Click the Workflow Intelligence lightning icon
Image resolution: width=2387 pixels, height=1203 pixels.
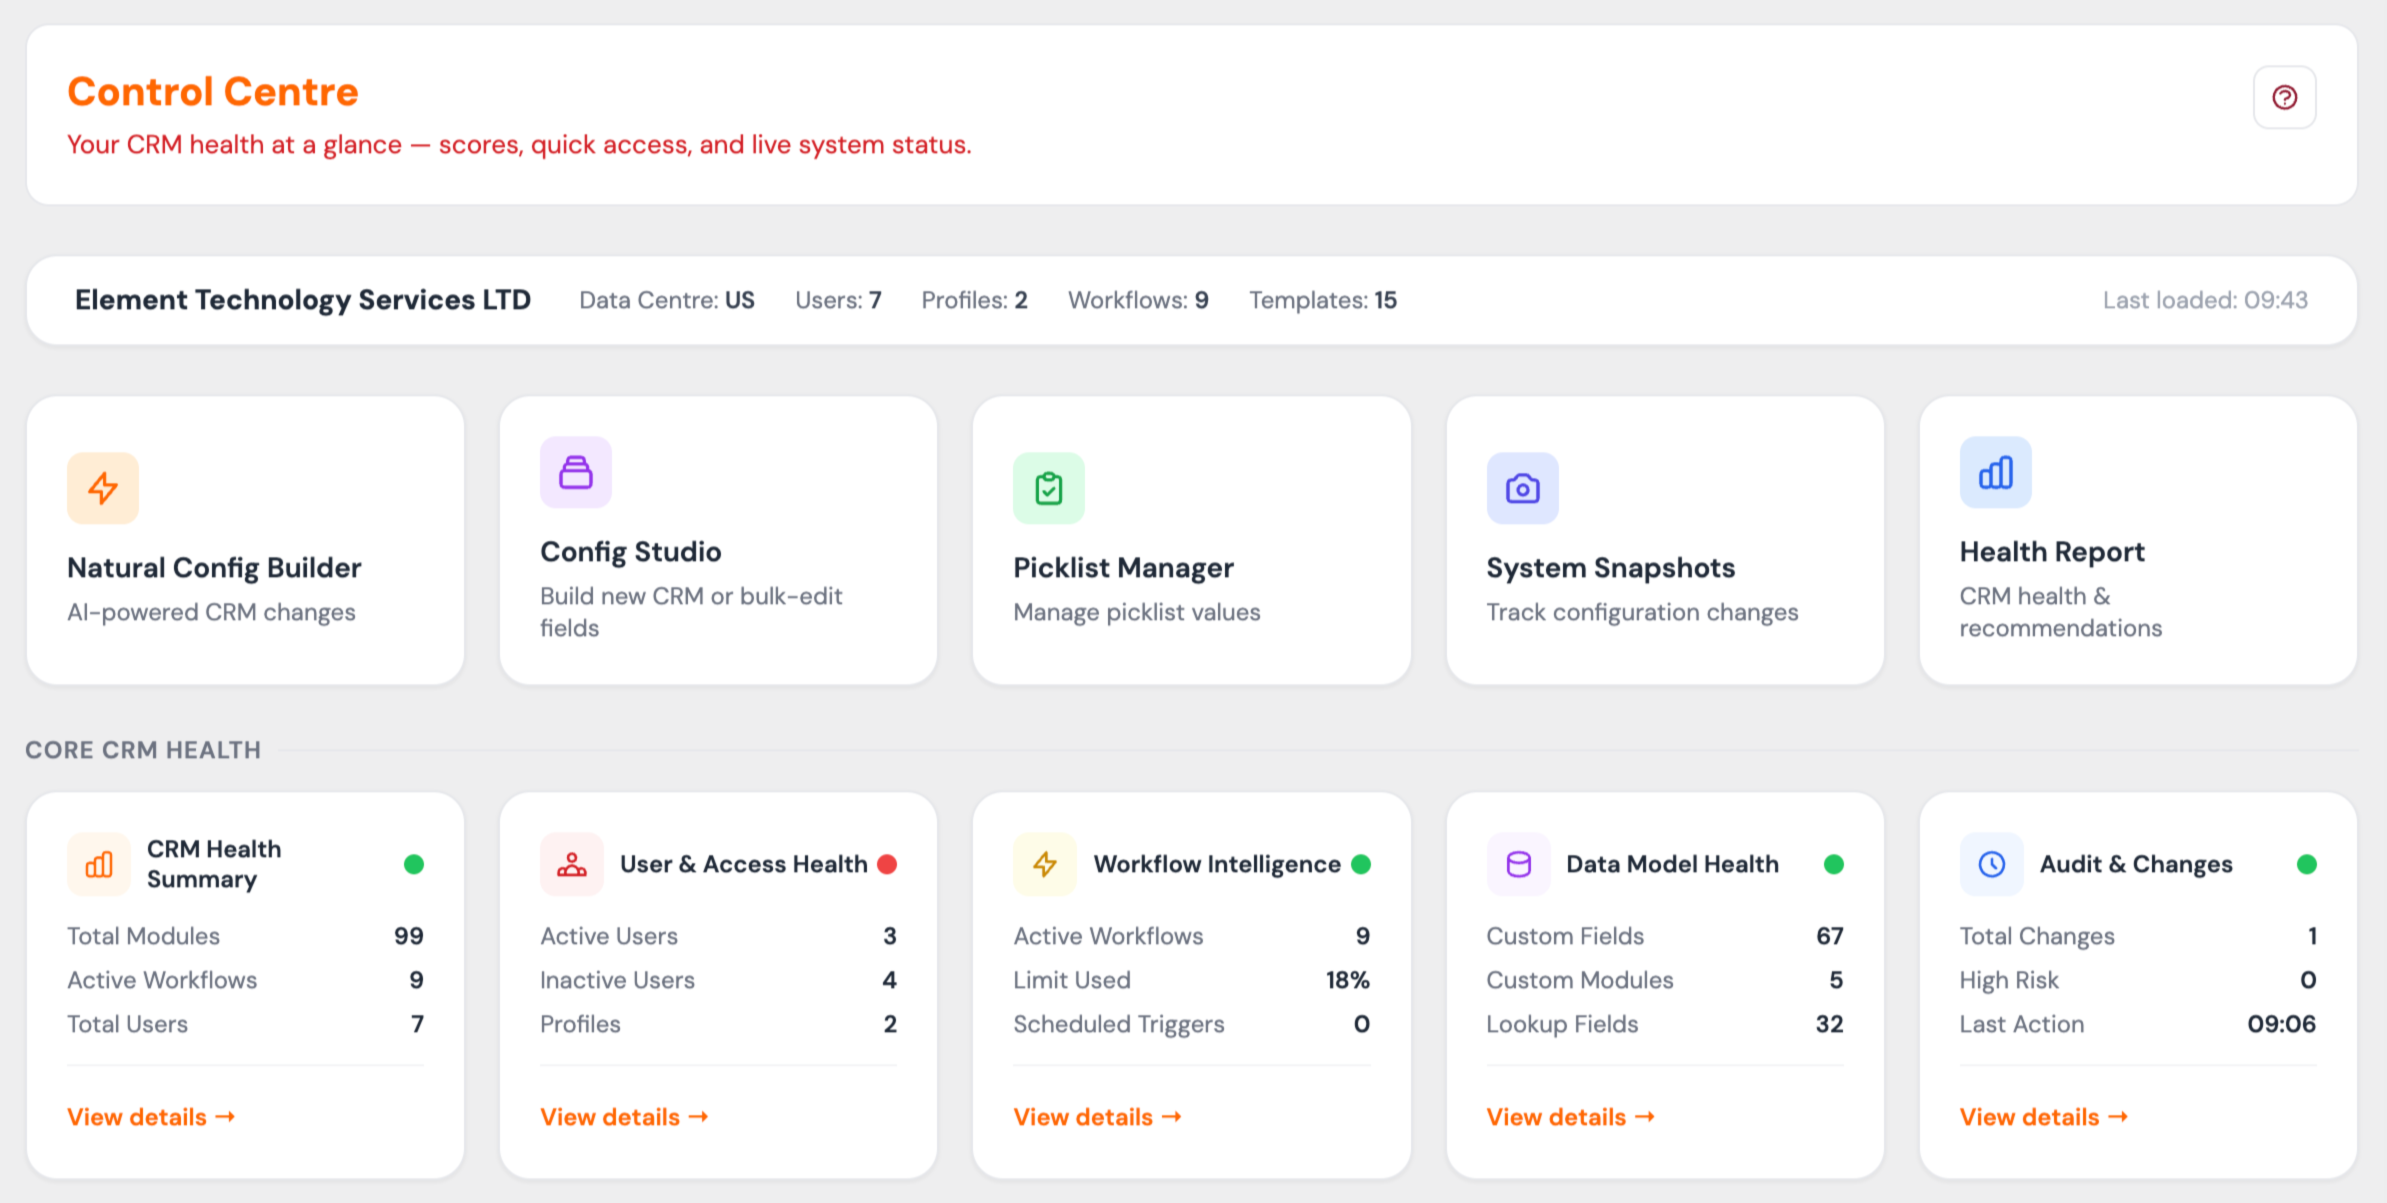click(x=1044, y=864)
